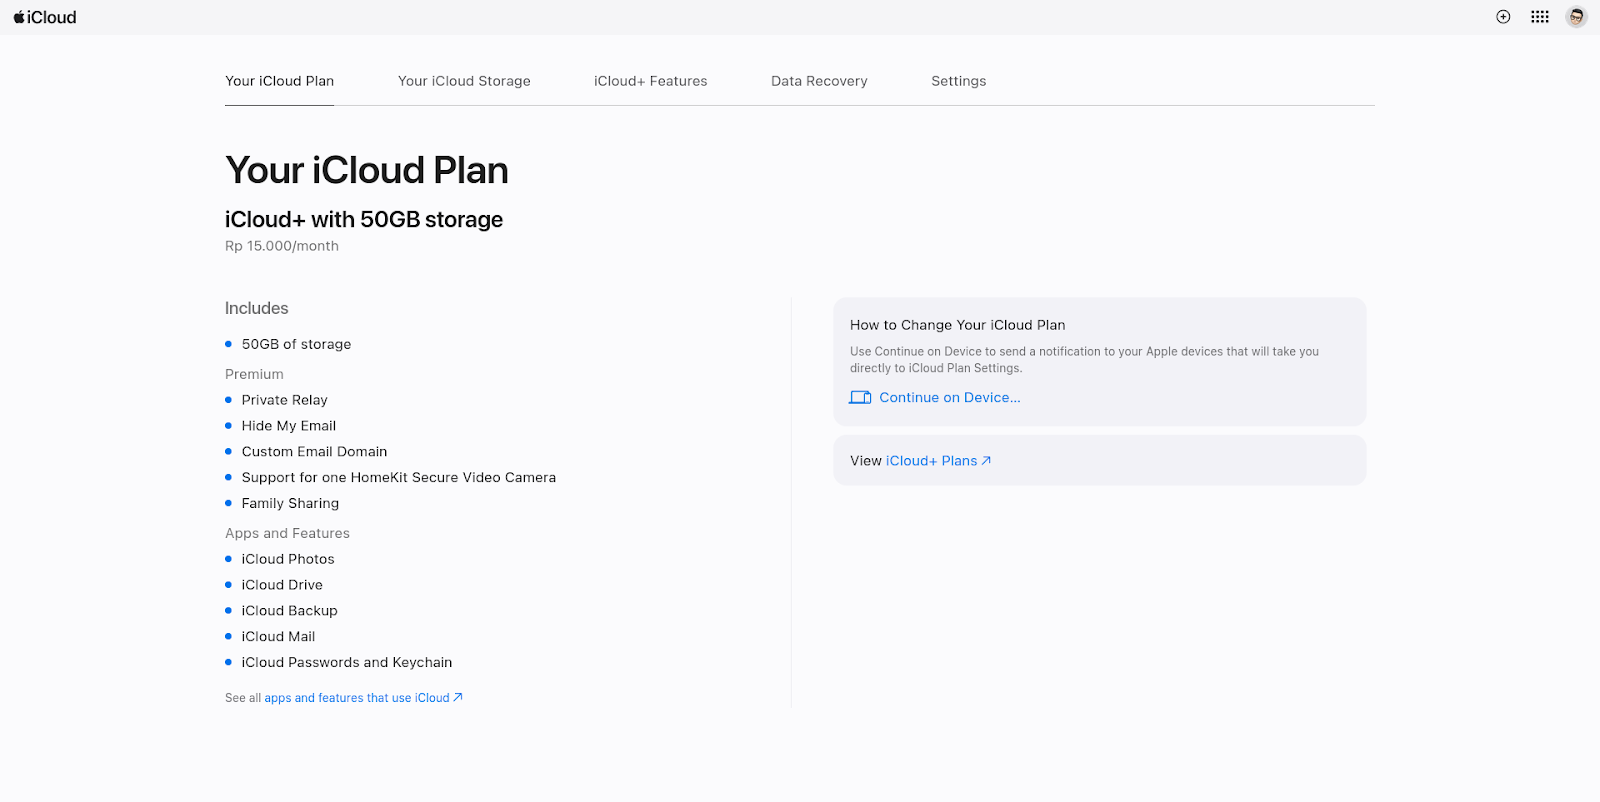Click How to Change Your iCloud Plan title
1600x802 pixels.
point(958,325)
